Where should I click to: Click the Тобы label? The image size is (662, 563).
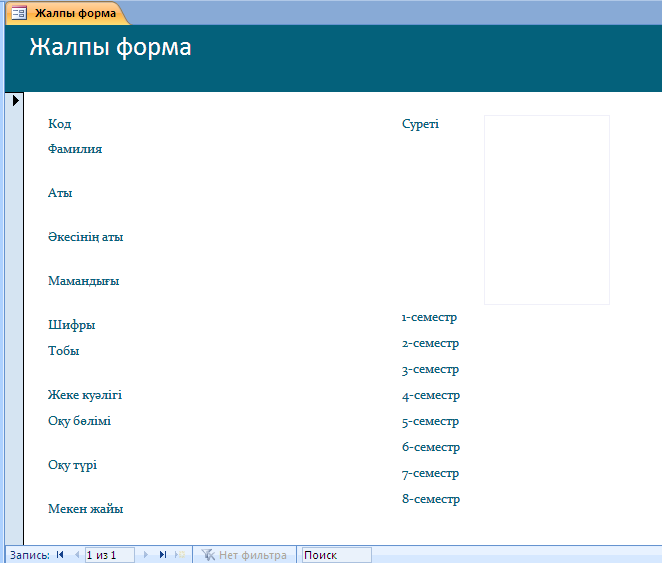64,351
